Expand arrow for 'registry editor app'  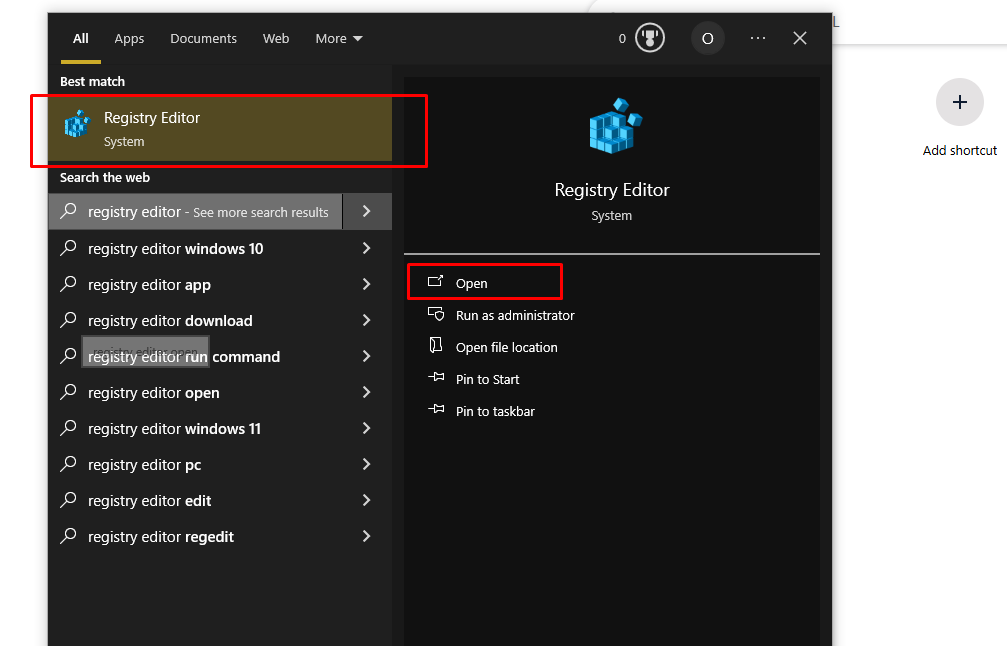tap(367, 284)
